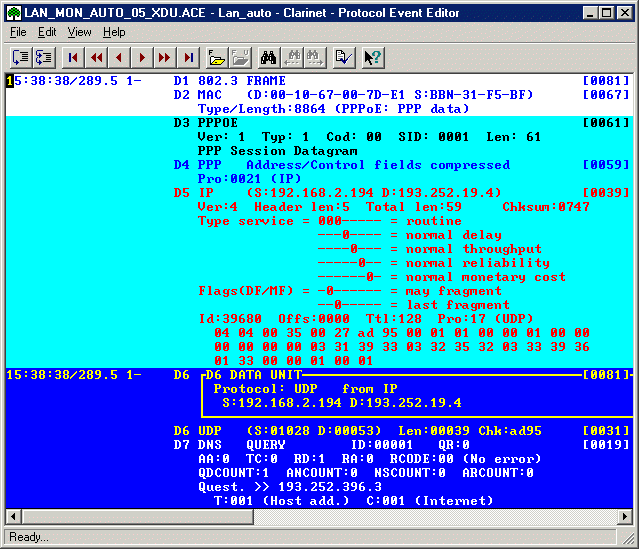Select the D1 802.3 FRAME line
639x549 pixels.
pos(229,81)
